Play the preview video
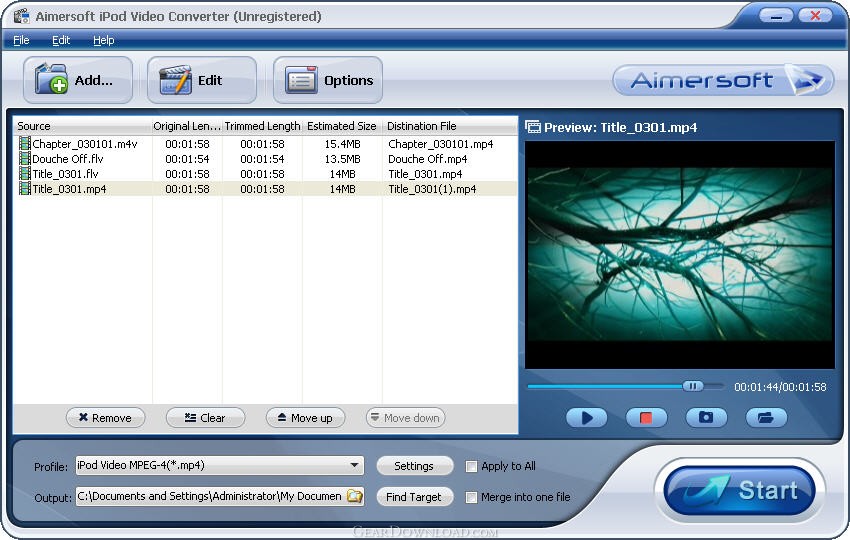Screen dimensions: 850x540 pos(587,417)
